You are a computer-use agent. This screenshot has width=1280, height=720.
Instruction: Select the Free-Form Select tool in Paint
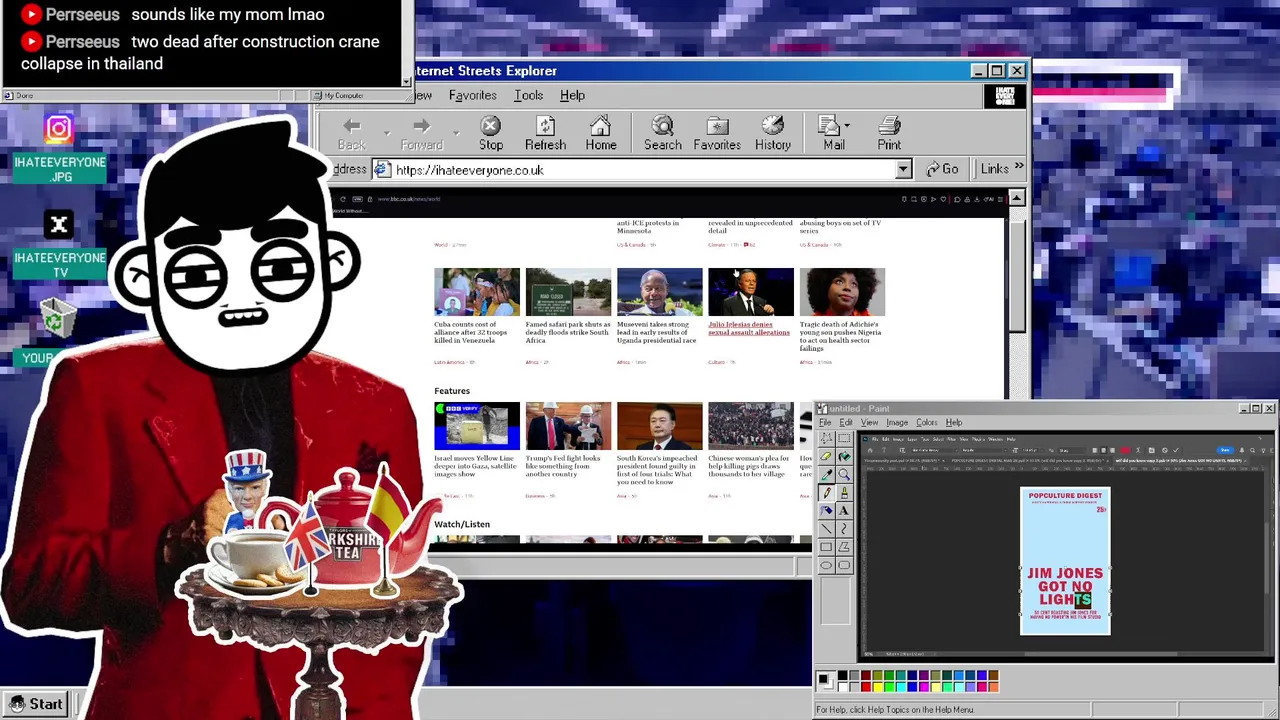tap(826, 438)
